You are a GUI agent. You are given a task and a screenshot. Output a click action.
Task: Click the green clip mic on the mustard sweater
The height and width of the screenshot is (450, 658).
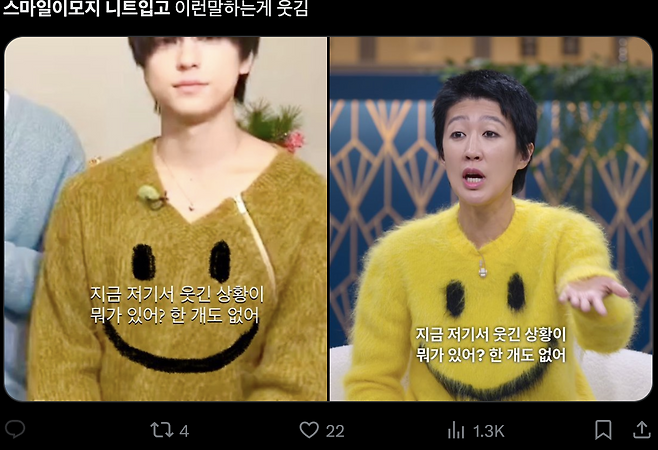coord(151,196)
